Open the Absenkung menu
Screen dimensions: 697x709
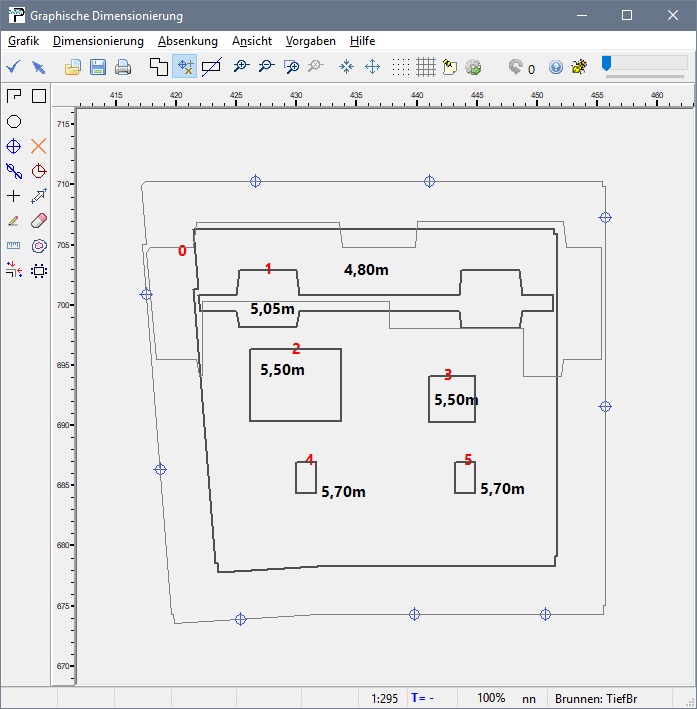pos(188,41)
